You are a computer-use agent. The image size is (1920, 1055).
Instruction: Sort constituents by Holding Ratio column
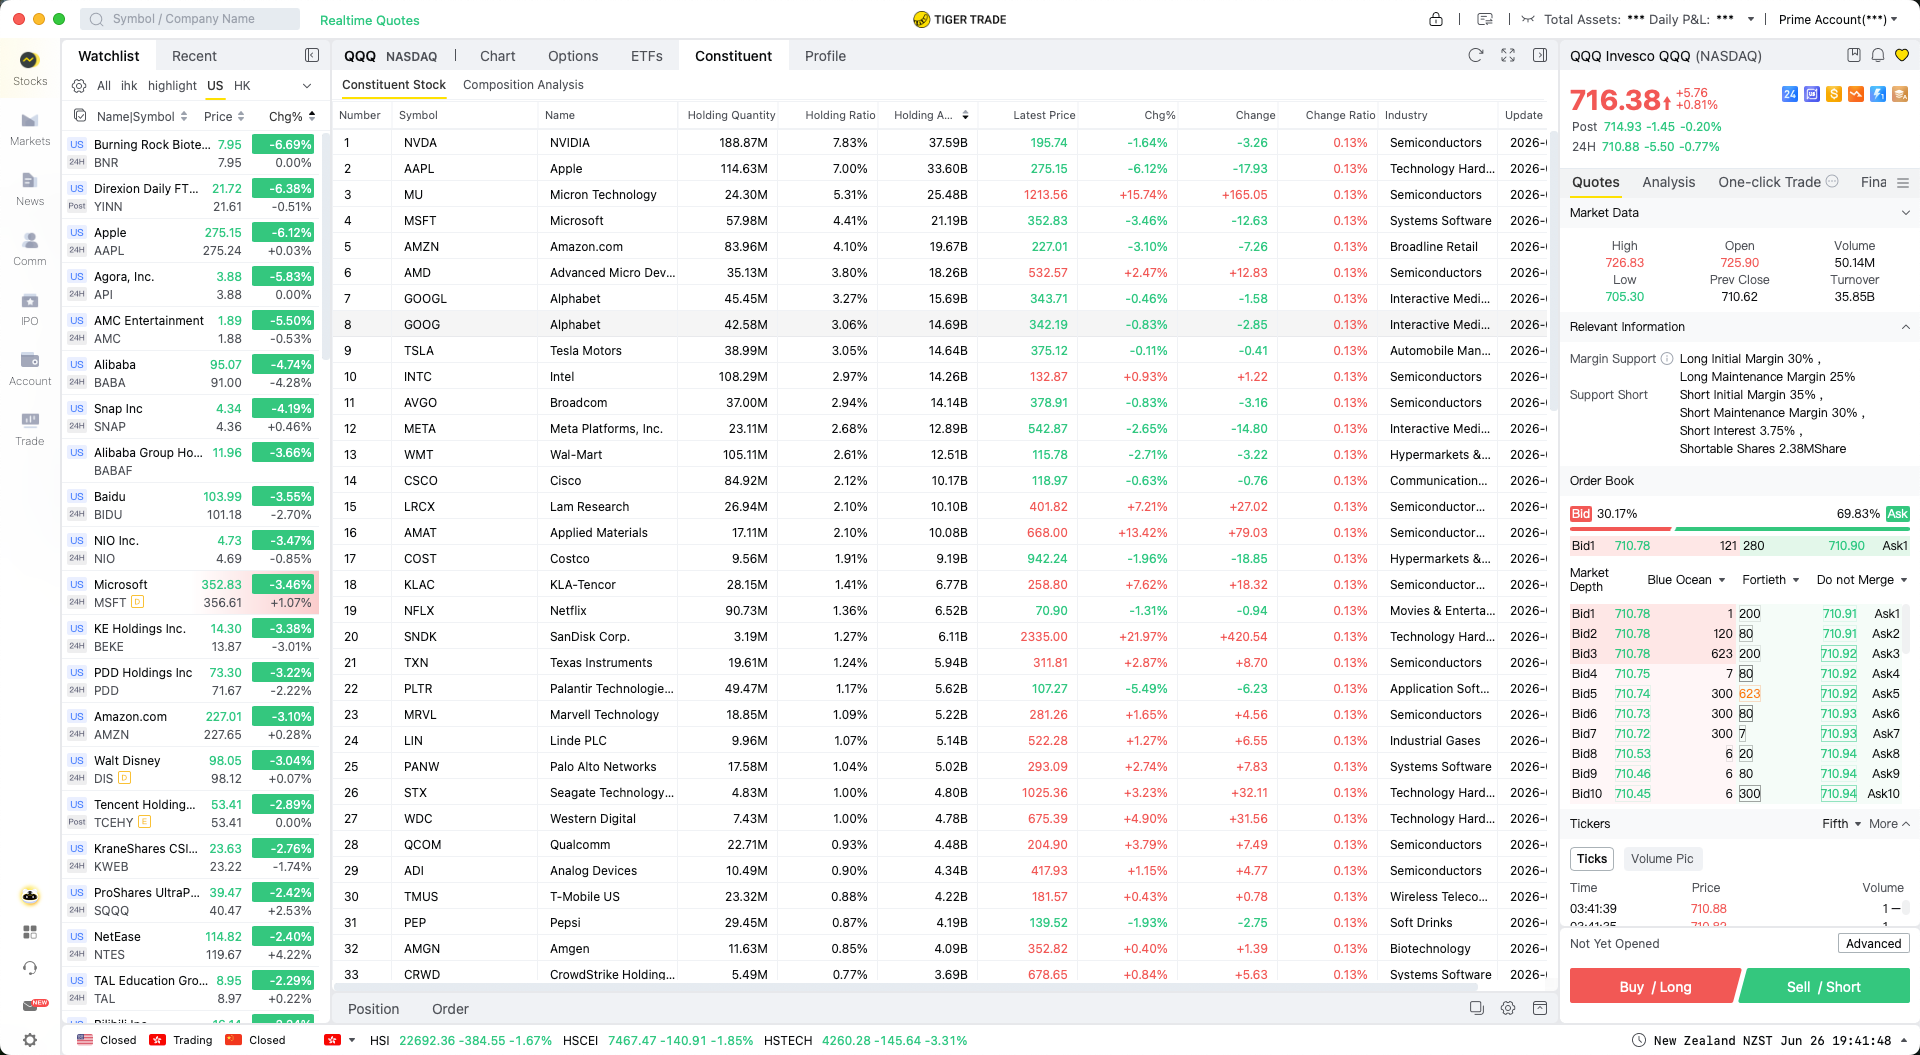[840, 115]
